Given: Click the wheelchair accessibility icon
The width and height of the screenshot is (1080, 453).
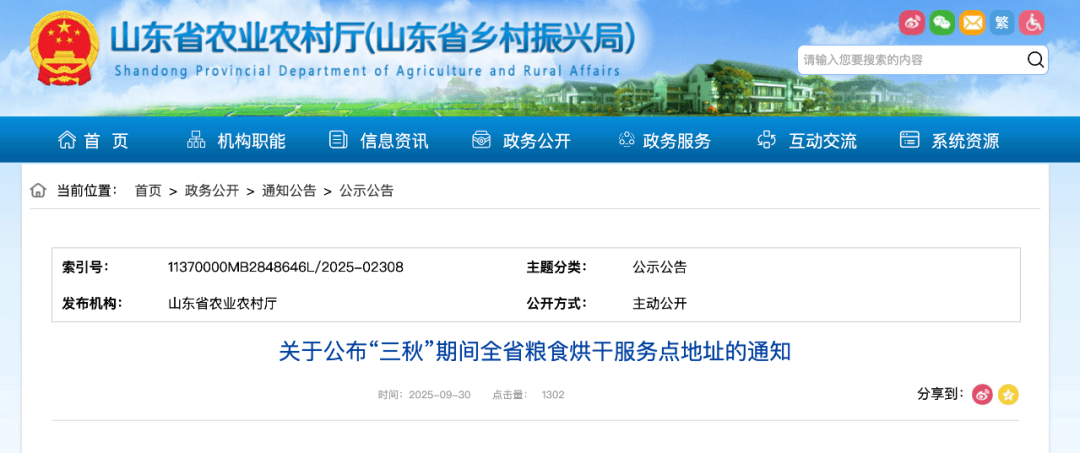Looking at the screenshot, I should click(1032, 22).
